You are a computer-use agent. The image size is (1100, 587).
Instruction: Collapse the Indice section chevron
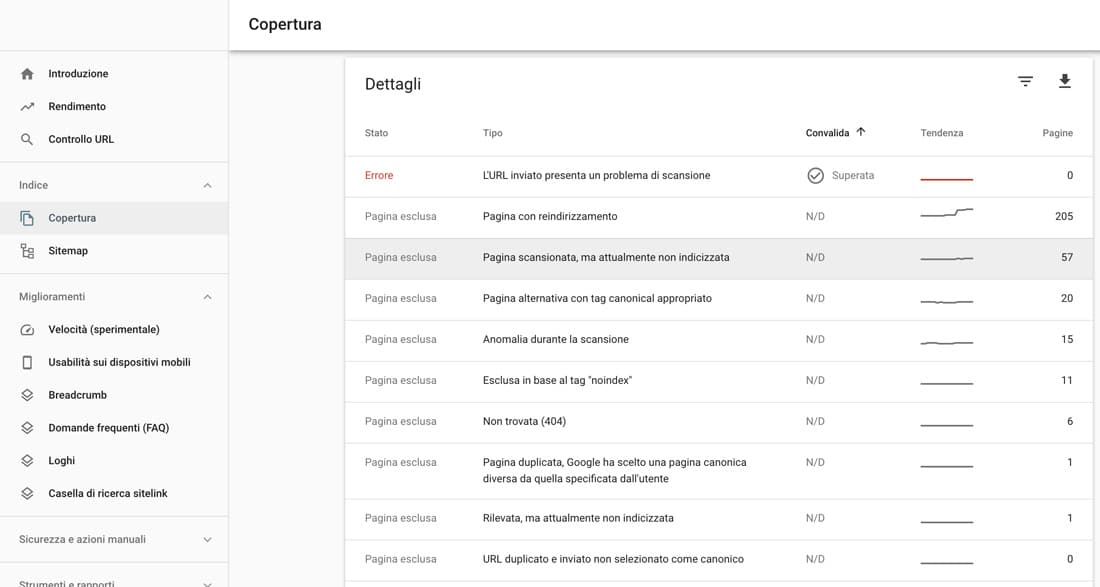(x=207, y=185)
